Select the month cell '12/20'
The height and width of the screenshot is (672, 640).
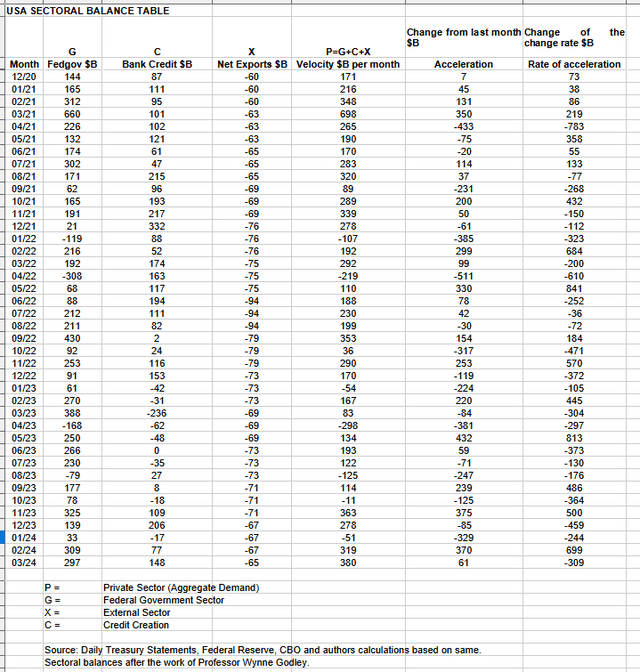tap(24, 77)
